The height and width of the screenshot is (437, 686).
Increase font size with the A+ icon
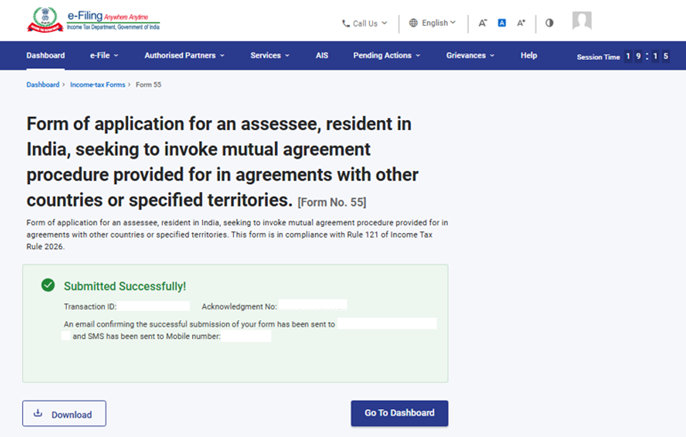[x=521, y=23]
